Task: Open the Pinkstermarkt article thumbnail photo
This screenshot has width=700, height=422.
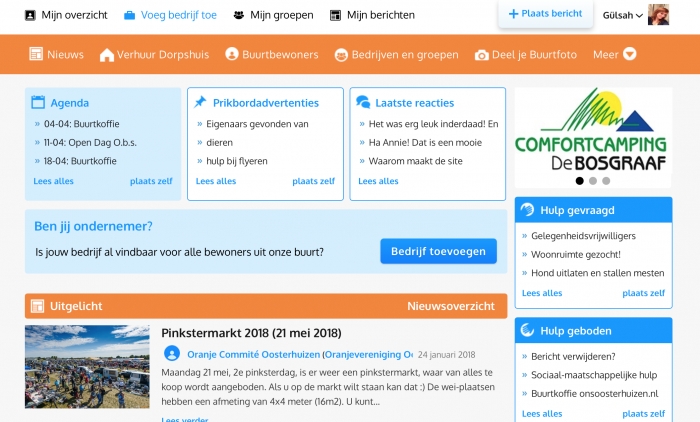Action: 87,366
